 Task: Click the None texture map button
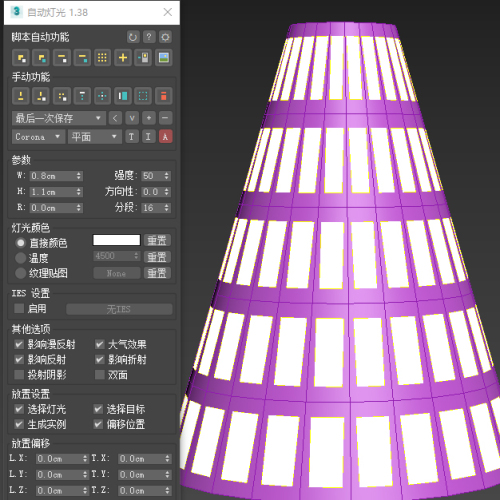coord(117,273)
